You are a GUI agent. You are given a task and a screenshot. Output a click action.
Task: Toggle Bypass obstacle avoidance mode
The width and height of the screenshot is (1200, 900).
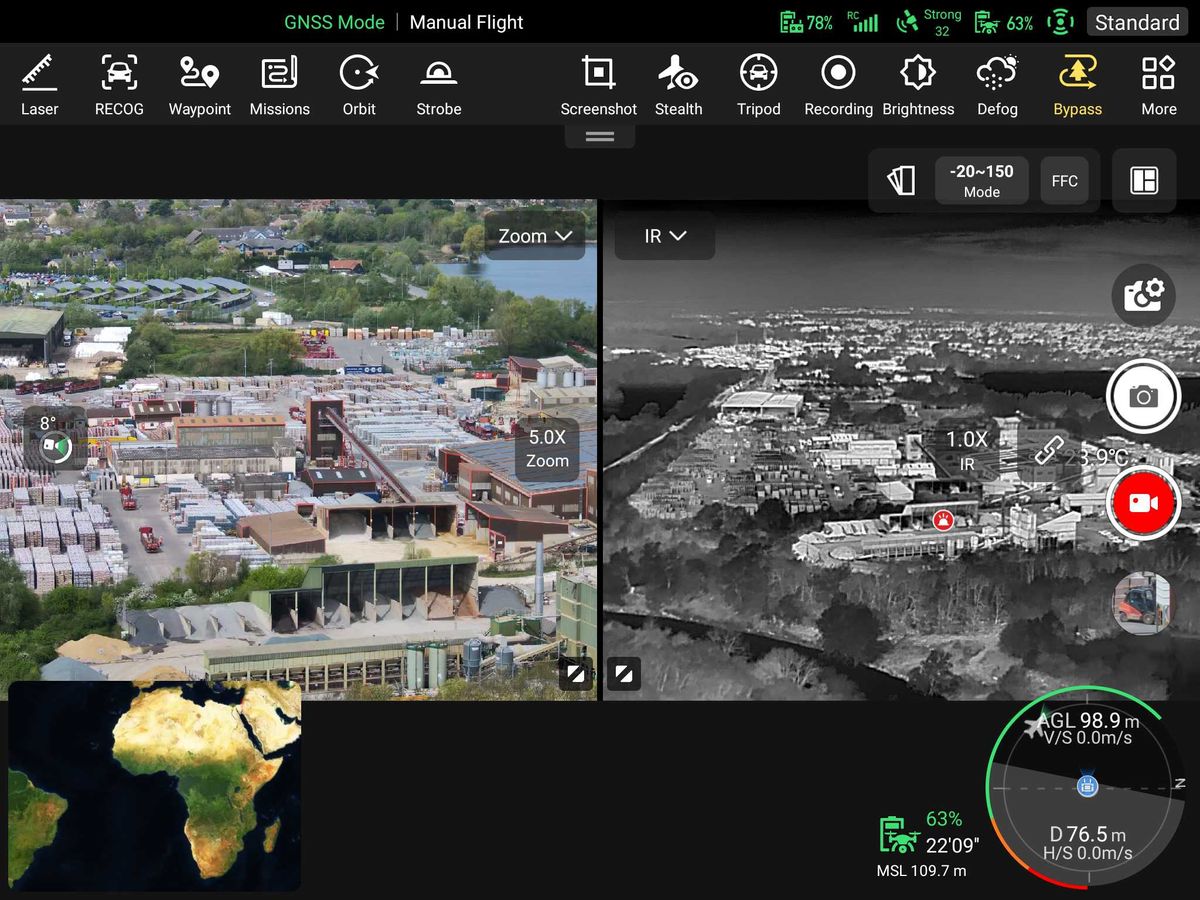(x=1077, y=84)
